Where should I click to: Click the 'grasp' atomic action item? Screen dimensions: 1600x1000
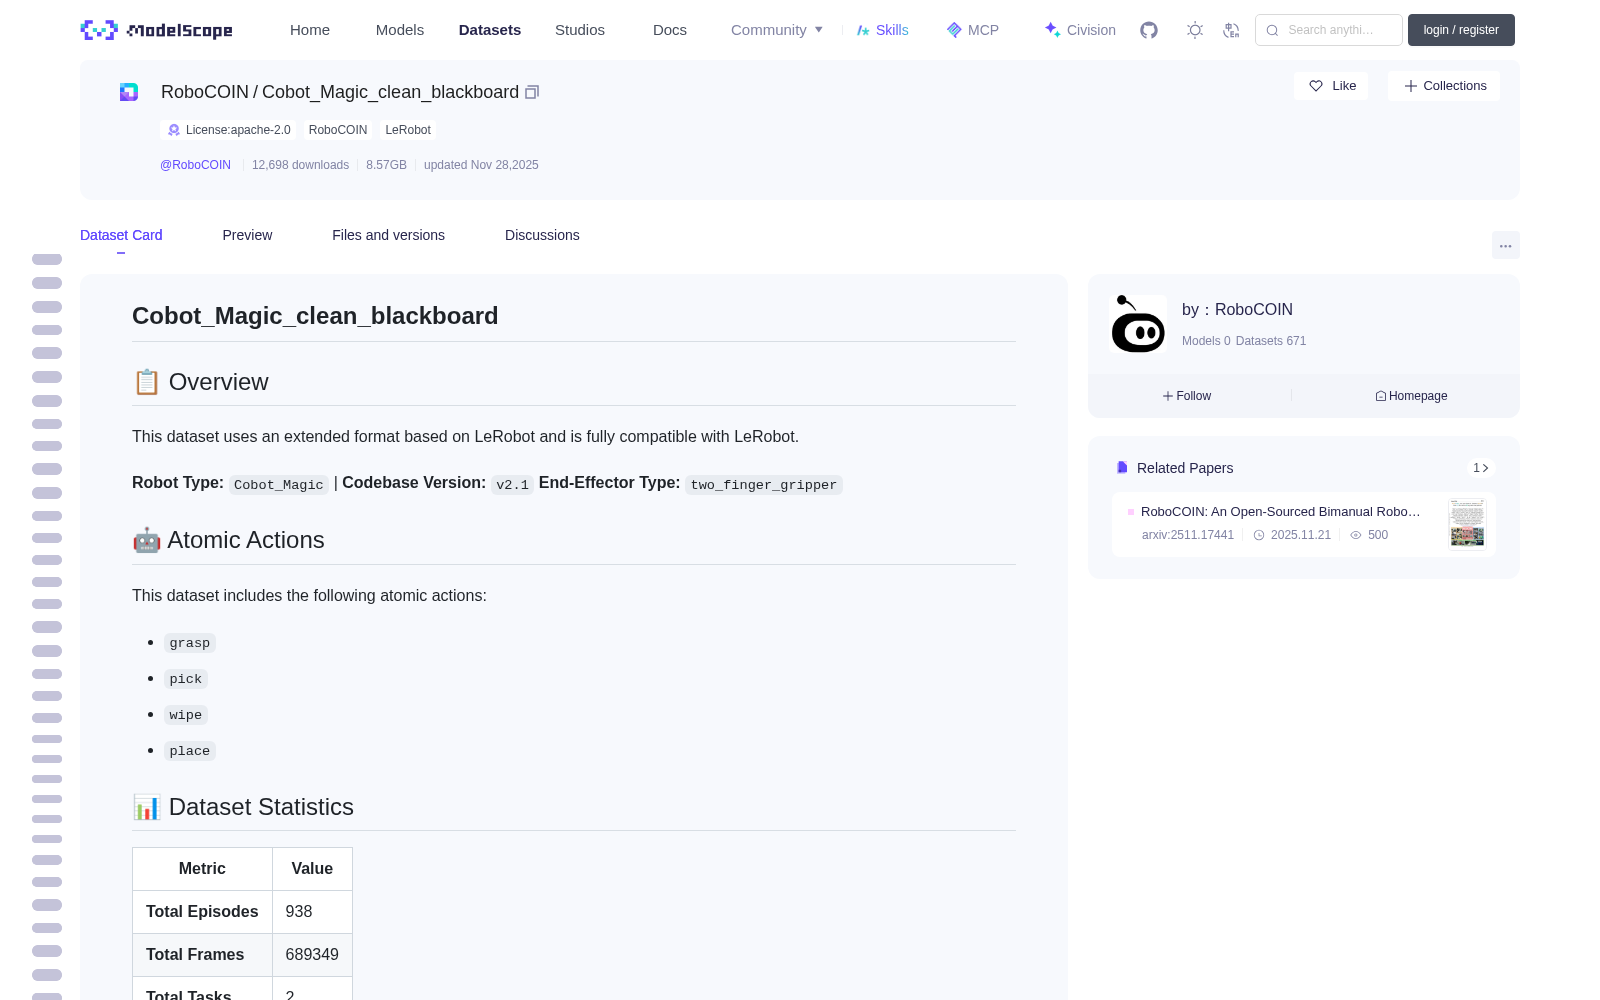coord(190,643)
